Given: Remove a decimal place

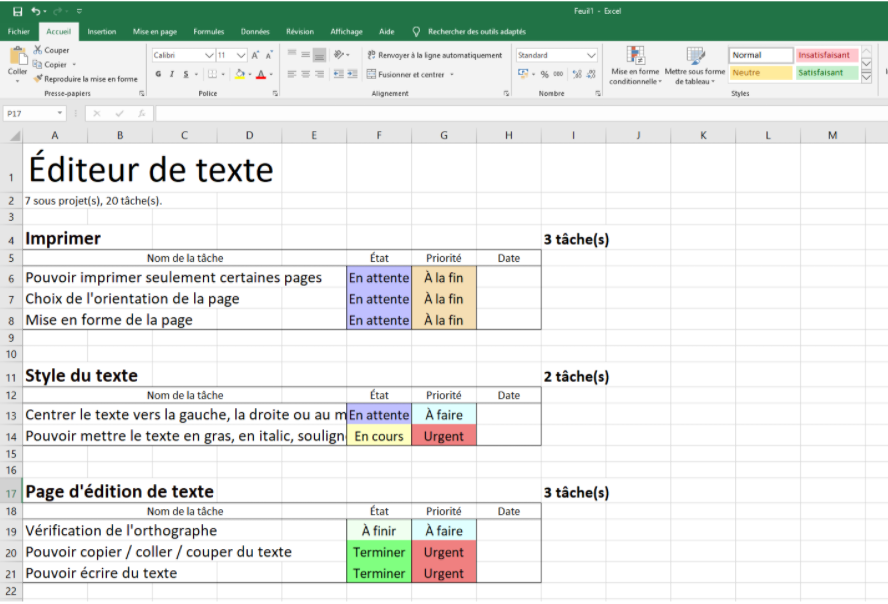Looking at the screenshot, I should [x=591, y=74].
